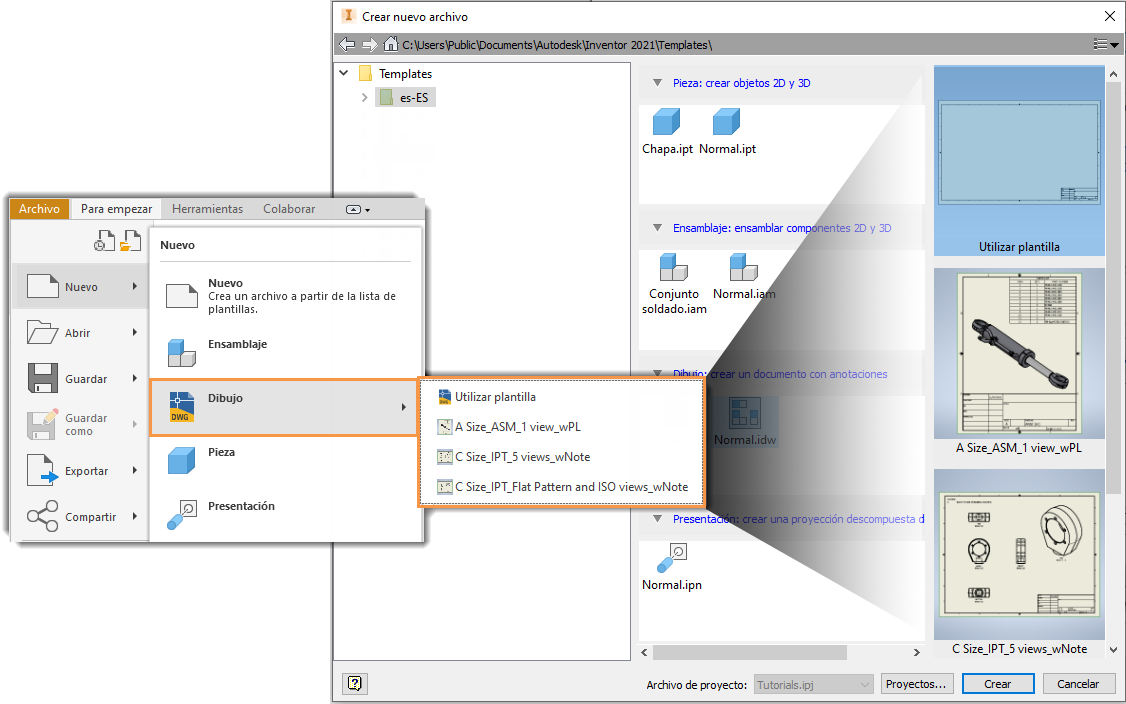Select the Normal.ipn presentation template icon
Viewport: 1126px width, 704px height.
[x=671, y=557]
